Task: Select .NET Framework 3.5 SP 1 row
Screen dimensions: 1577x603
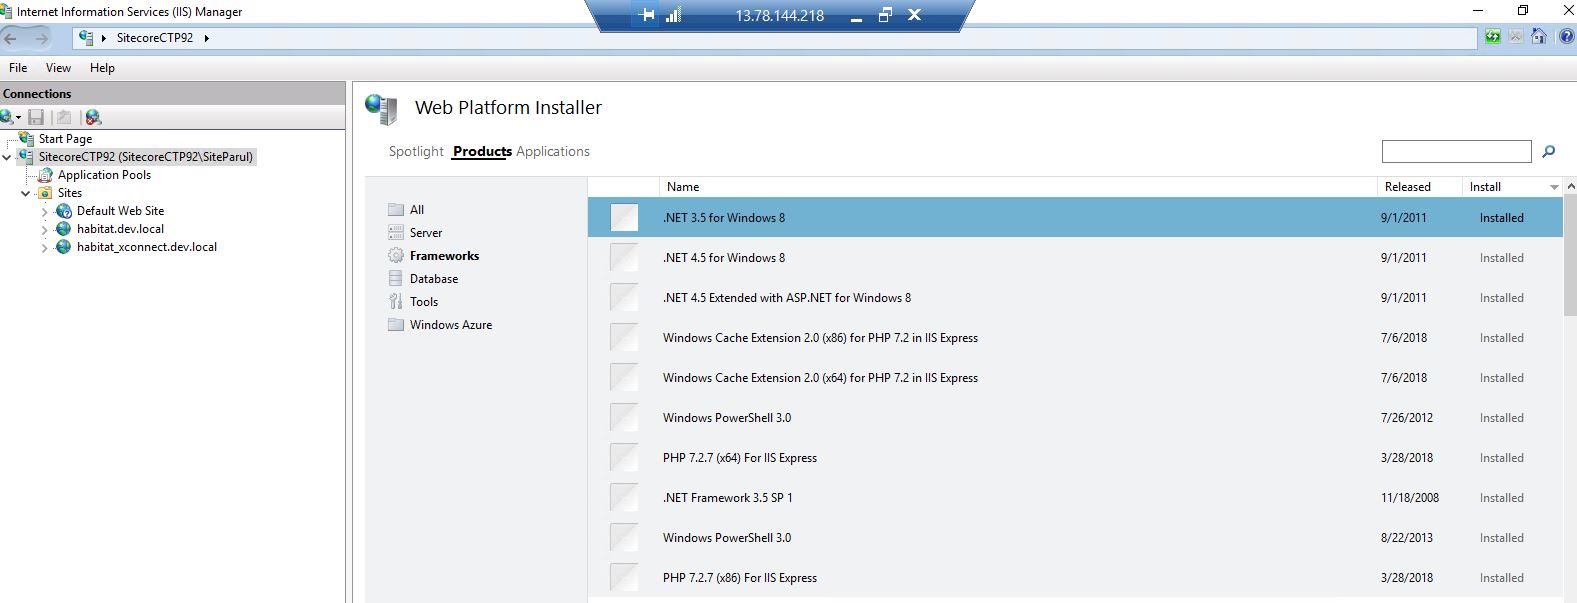Action: point(1075,498)
